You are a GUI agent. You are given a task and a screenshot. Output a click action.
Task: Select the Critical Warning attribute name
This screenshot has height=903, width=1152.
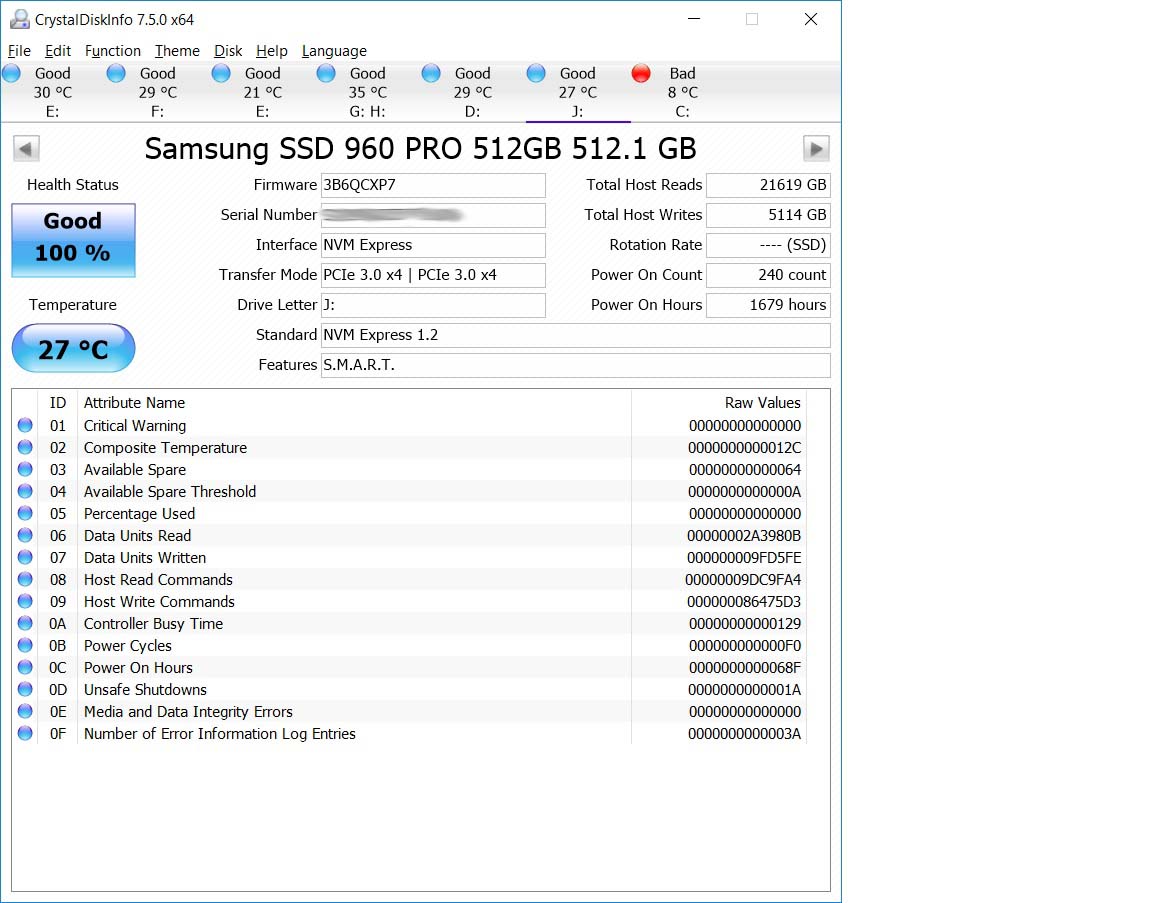tap(134, 425)
